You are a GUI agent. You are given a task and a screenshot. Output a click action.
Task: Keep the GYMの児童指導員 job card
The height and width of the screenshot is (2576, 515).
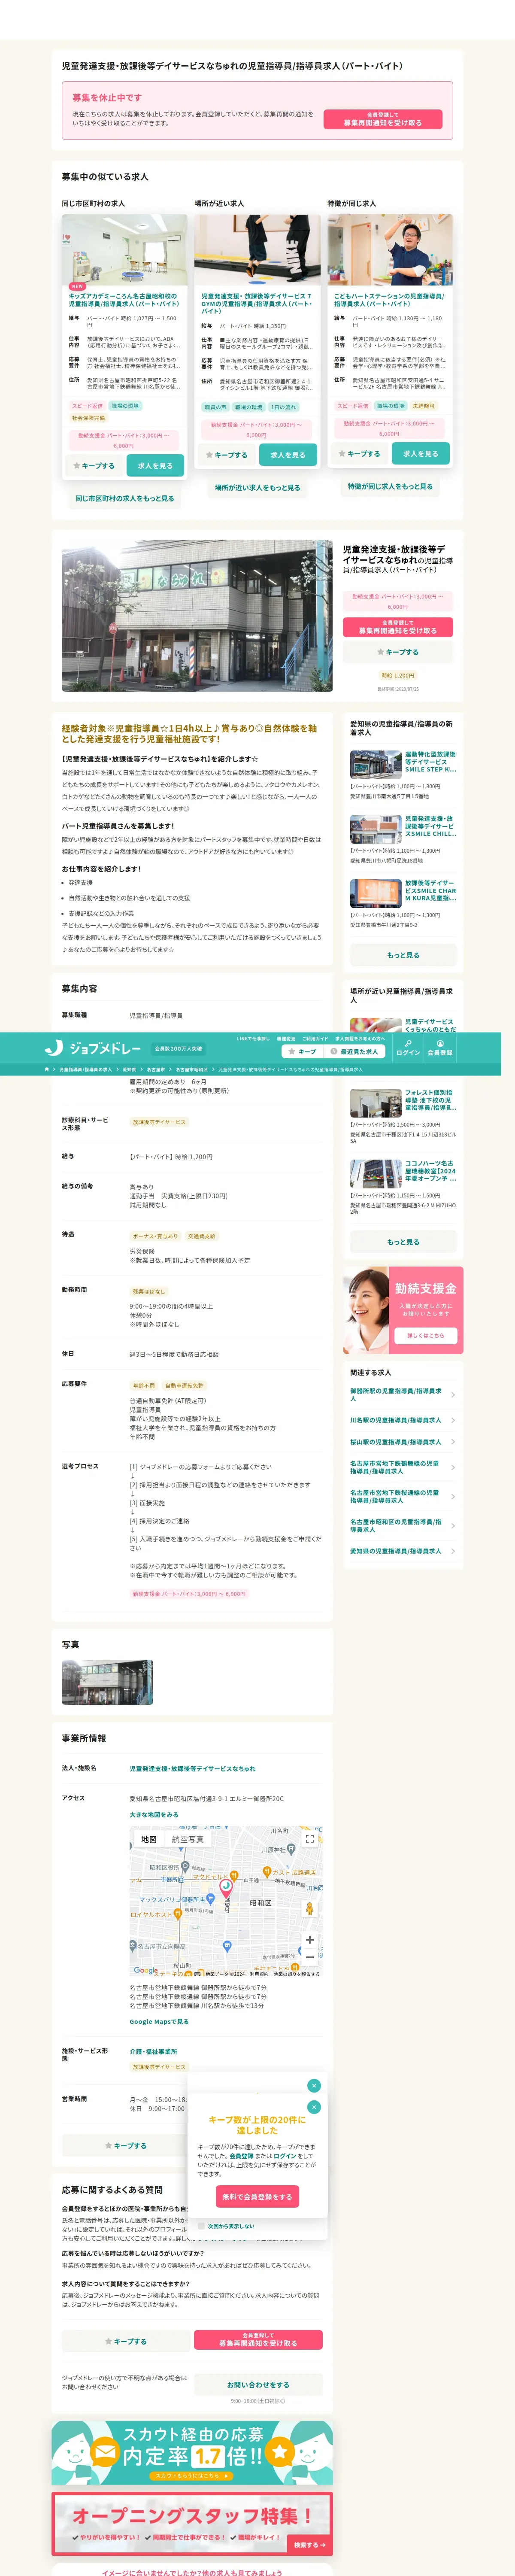click(226, 455)
